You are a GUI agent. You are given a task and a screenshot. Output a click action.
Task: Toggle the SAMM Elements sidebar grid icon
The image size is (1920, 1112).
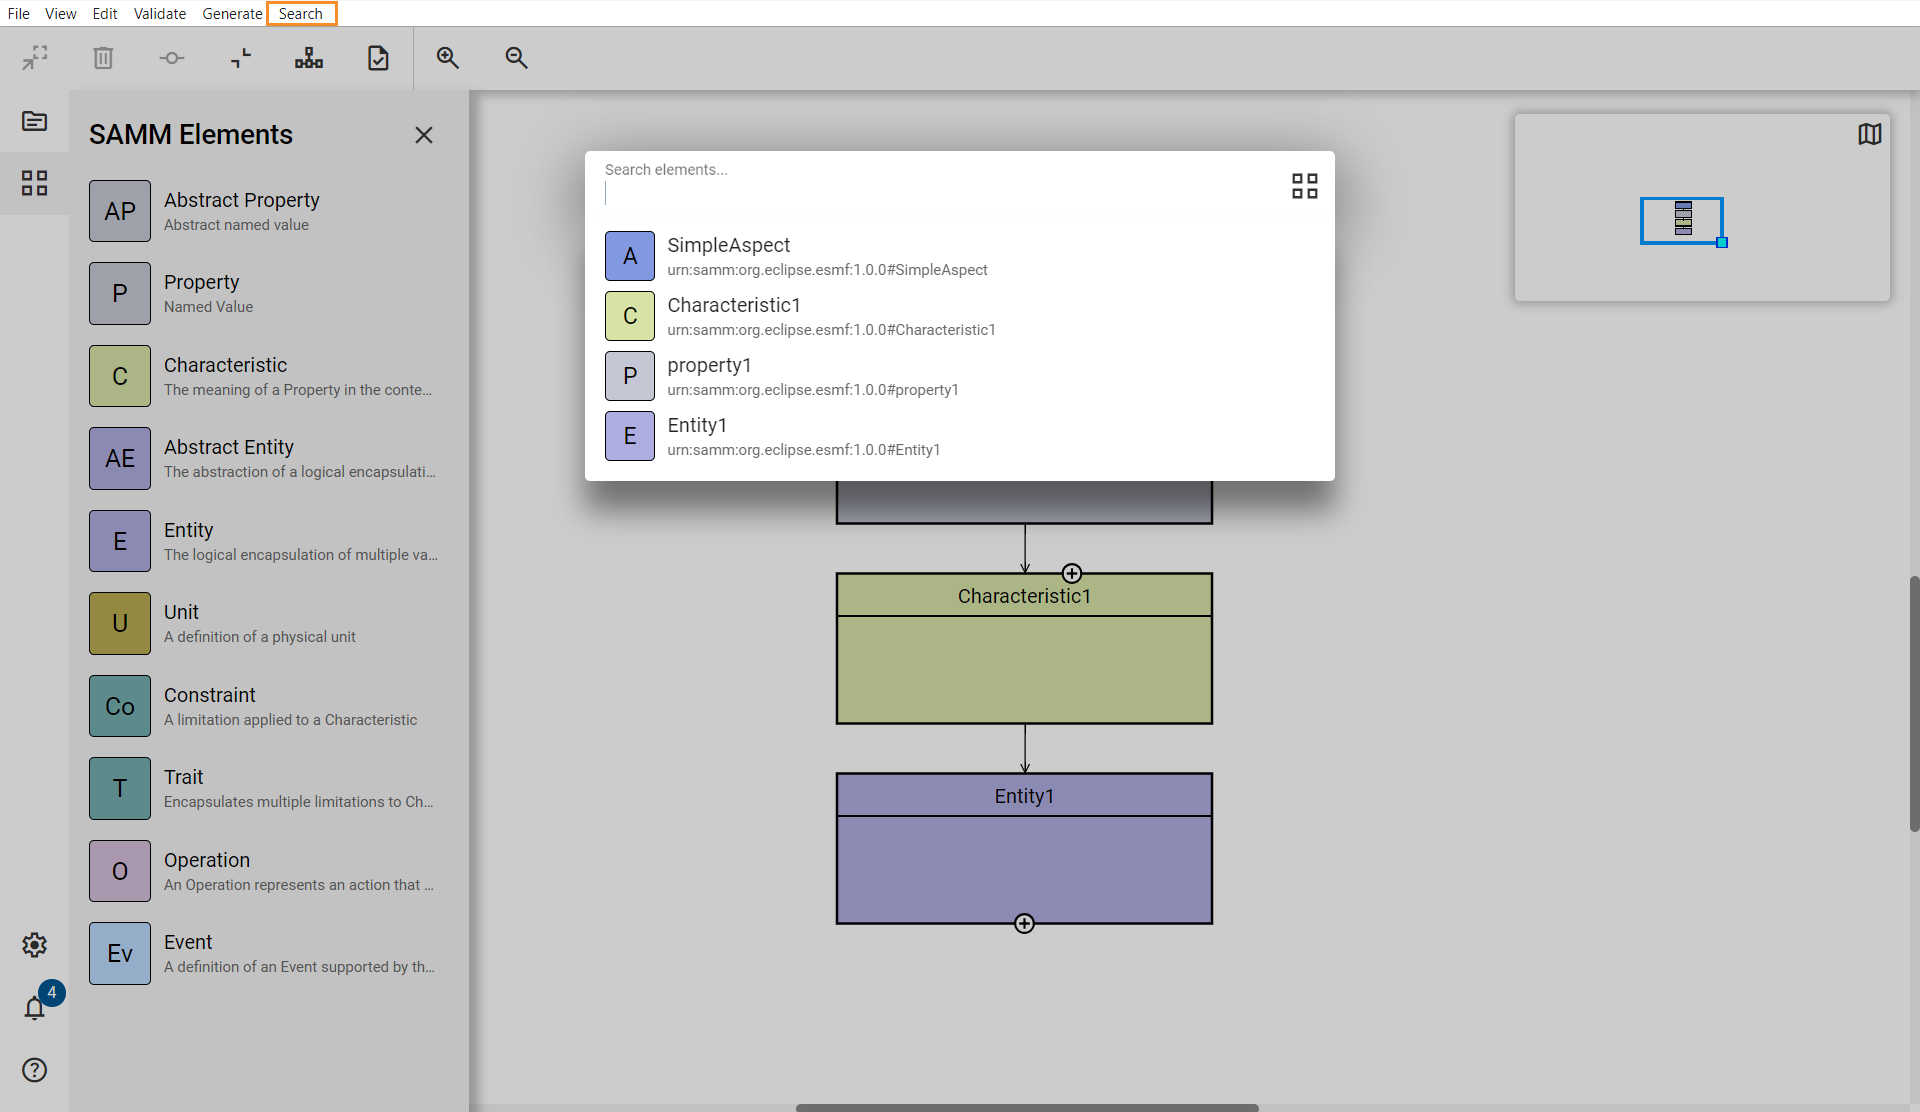pos(35,183)
